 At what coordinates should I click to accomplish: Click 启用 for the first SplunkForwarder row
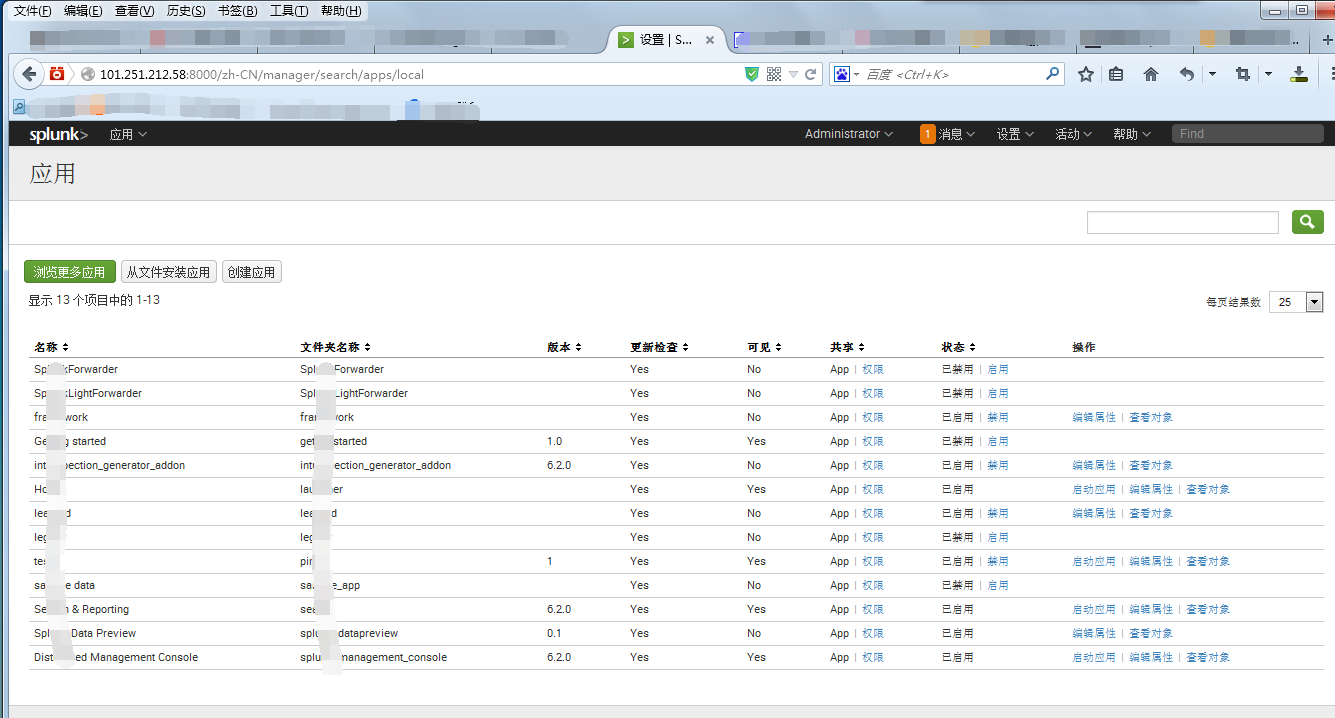998,369
